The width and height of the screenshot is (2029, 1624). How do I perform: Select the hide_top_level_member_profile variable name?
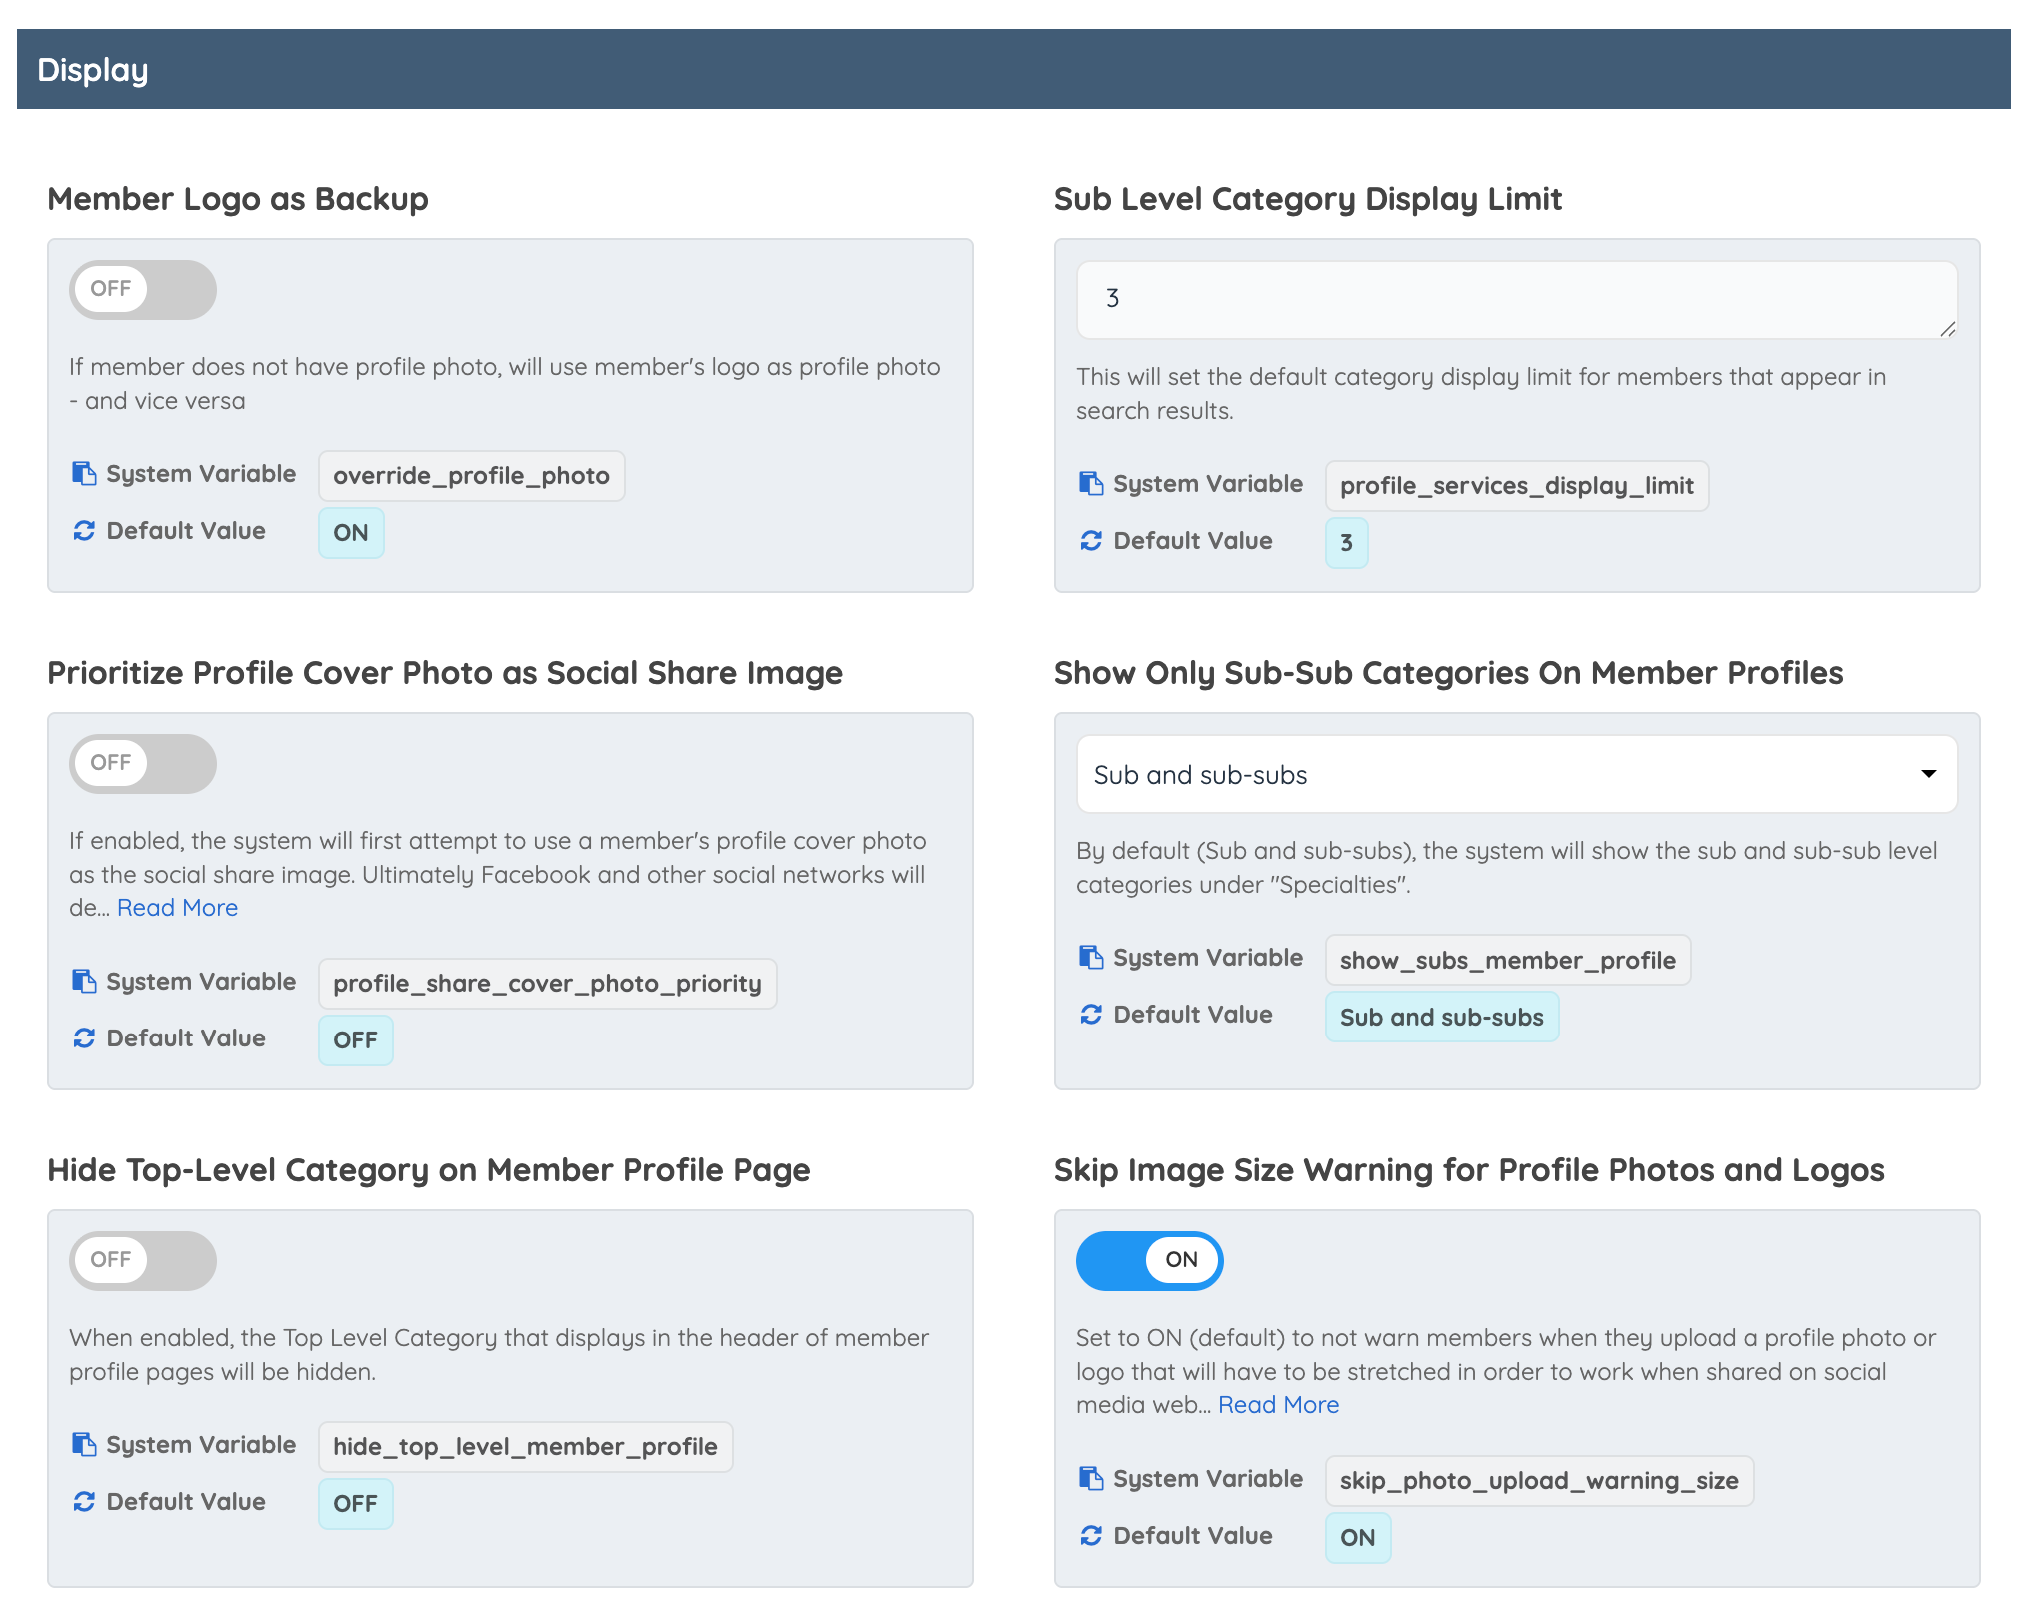(x=525, y=1447)
